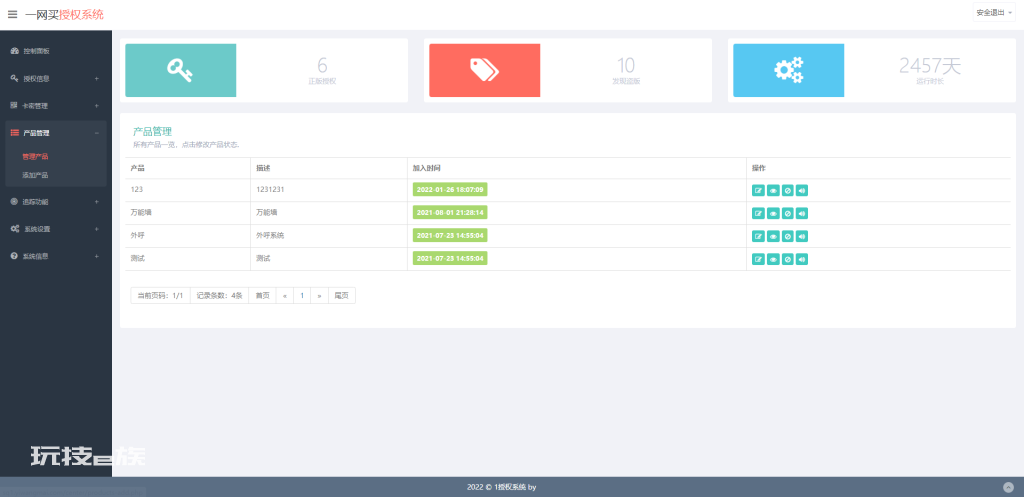Go to 尾页 in pagination
The image size is (1024, 497).
pyautogui.click(x=342, y=295)
